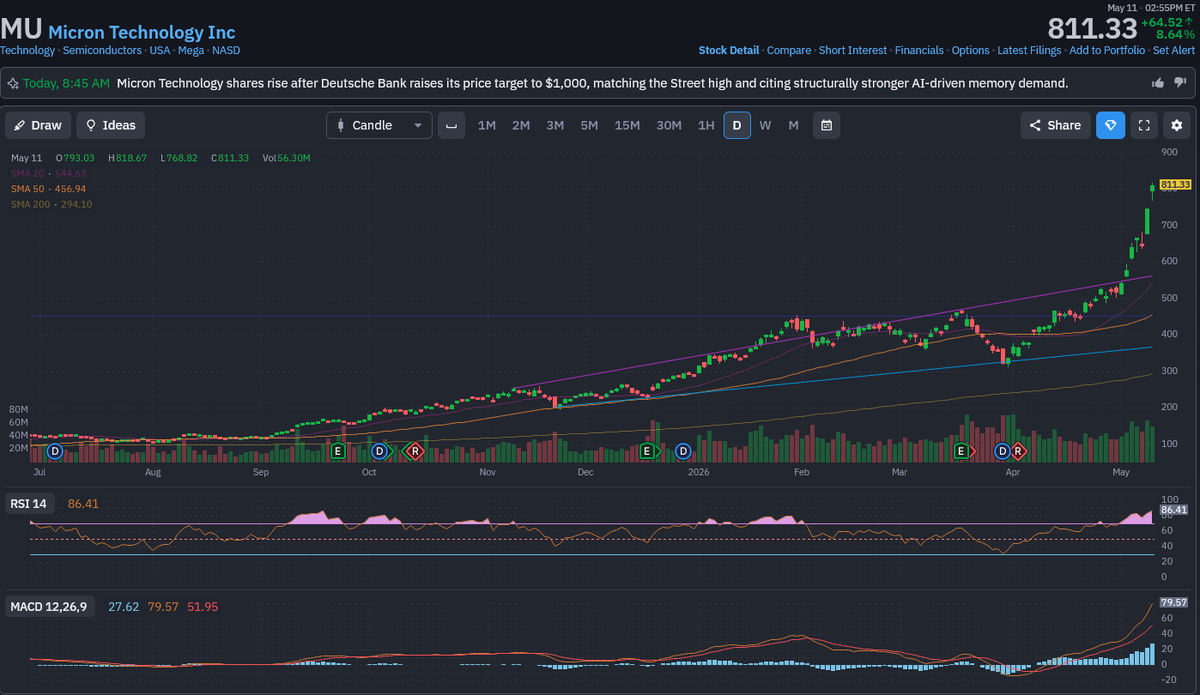Viewport: 1200px width, 695px height.
Task: Select the D daily timeframe
Action: pyautogui.click(x=737, y=125)
